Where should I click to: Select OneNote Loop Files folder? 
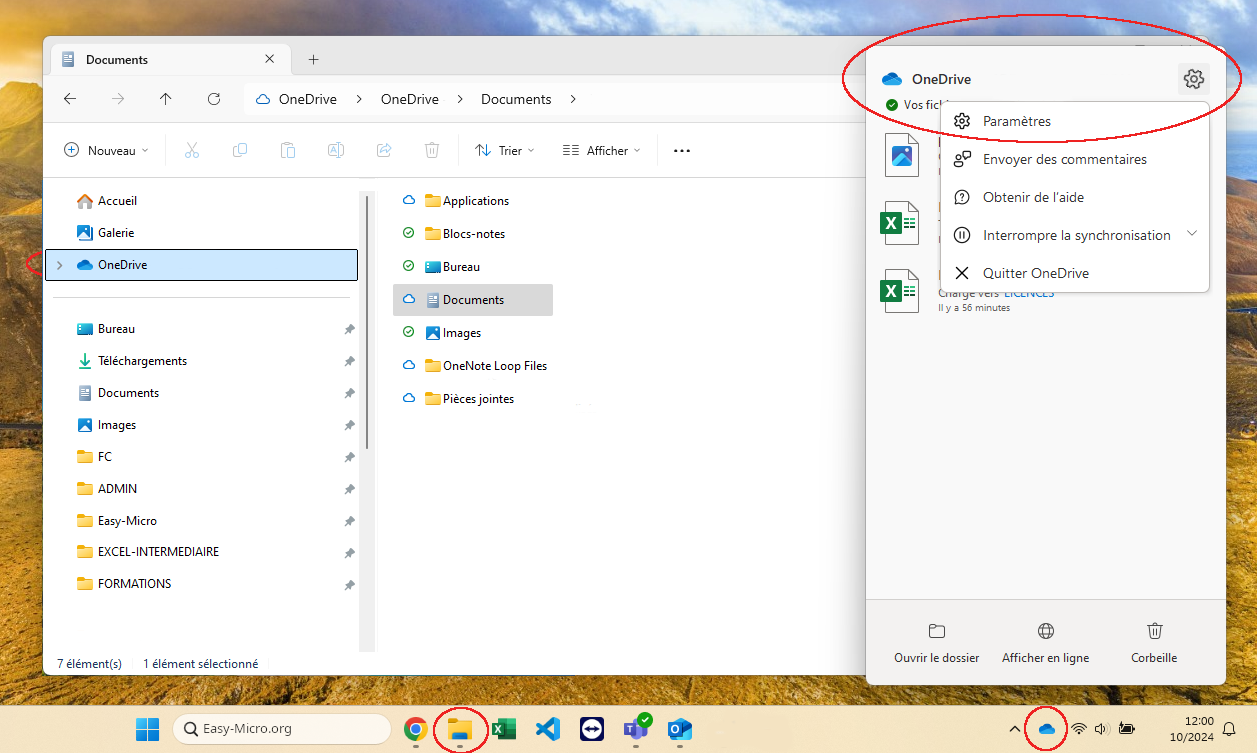coord(485,366)
